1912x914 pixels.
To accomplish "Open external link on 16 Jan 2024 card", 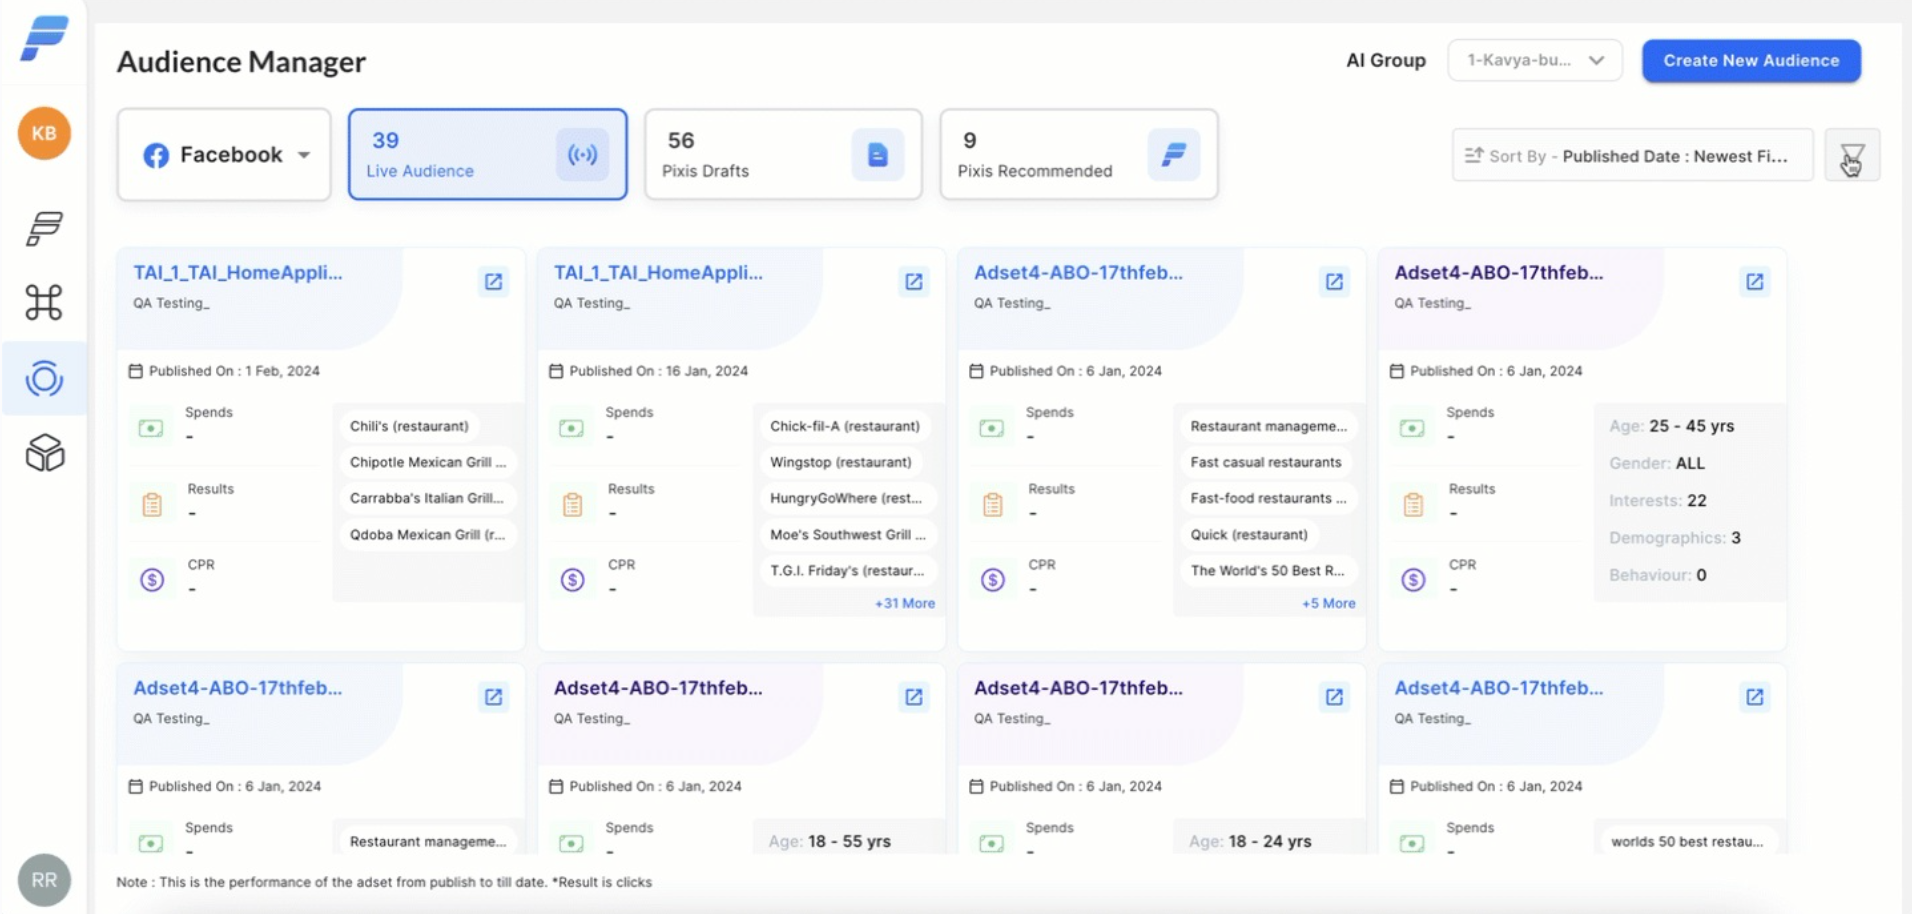I will pos(913,282).
